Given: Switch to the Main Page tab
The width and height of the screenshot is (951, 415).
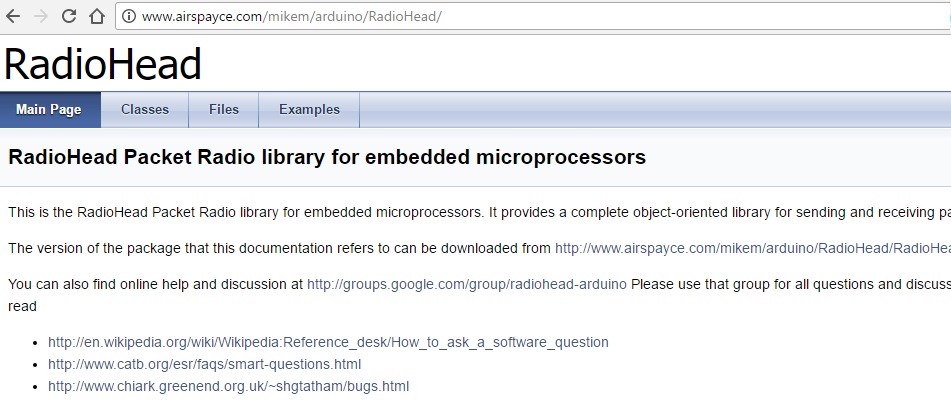Looking at the screenshot, I should coord(49,110).
